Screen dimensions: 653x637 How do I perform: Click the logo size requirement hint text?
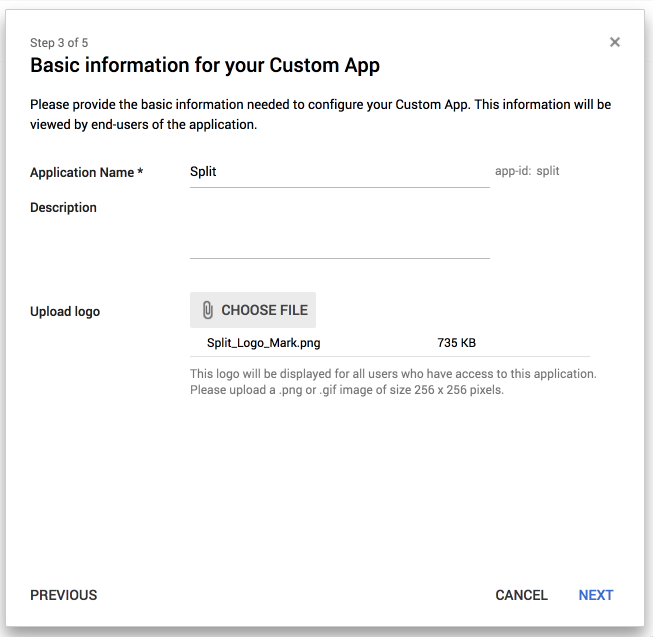[392, 381]
